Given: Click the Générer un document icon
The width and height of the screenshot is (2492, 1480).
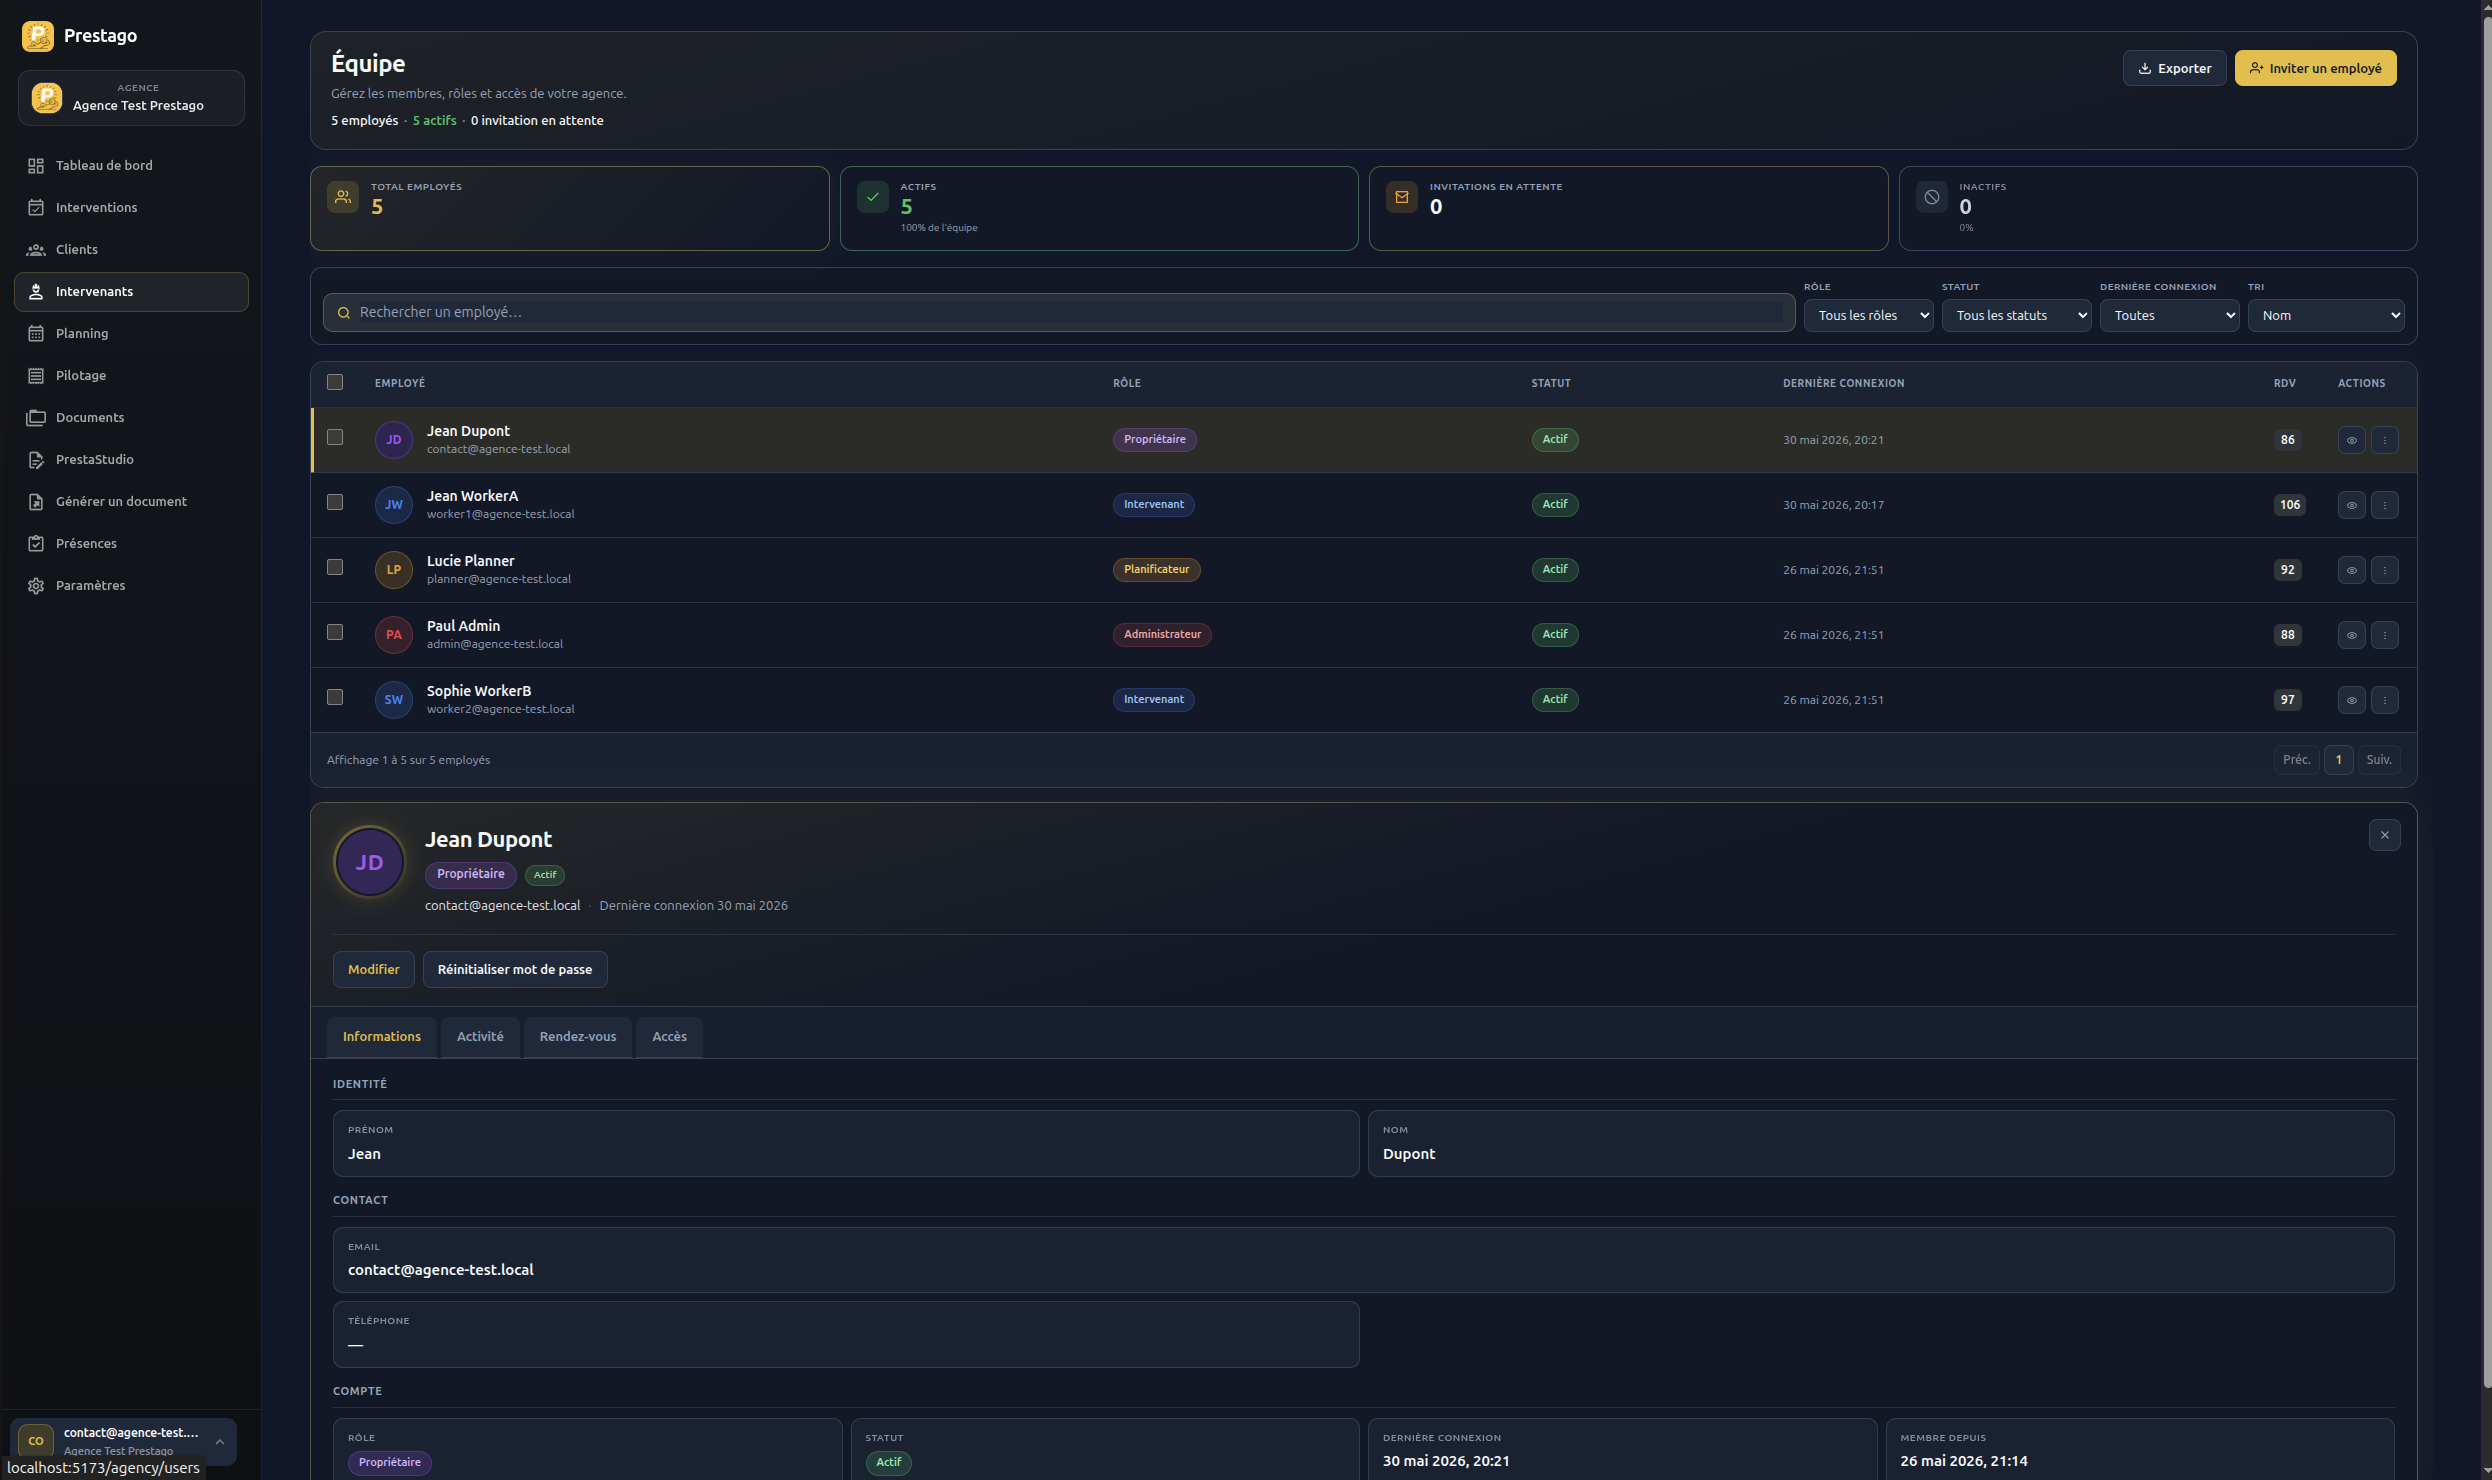Looking at the screenshot, I should tap(36, 502).
